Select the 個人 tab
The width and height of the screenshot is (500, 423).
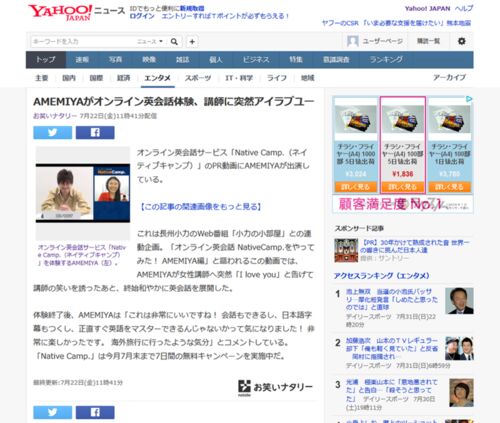pos(216,60)
